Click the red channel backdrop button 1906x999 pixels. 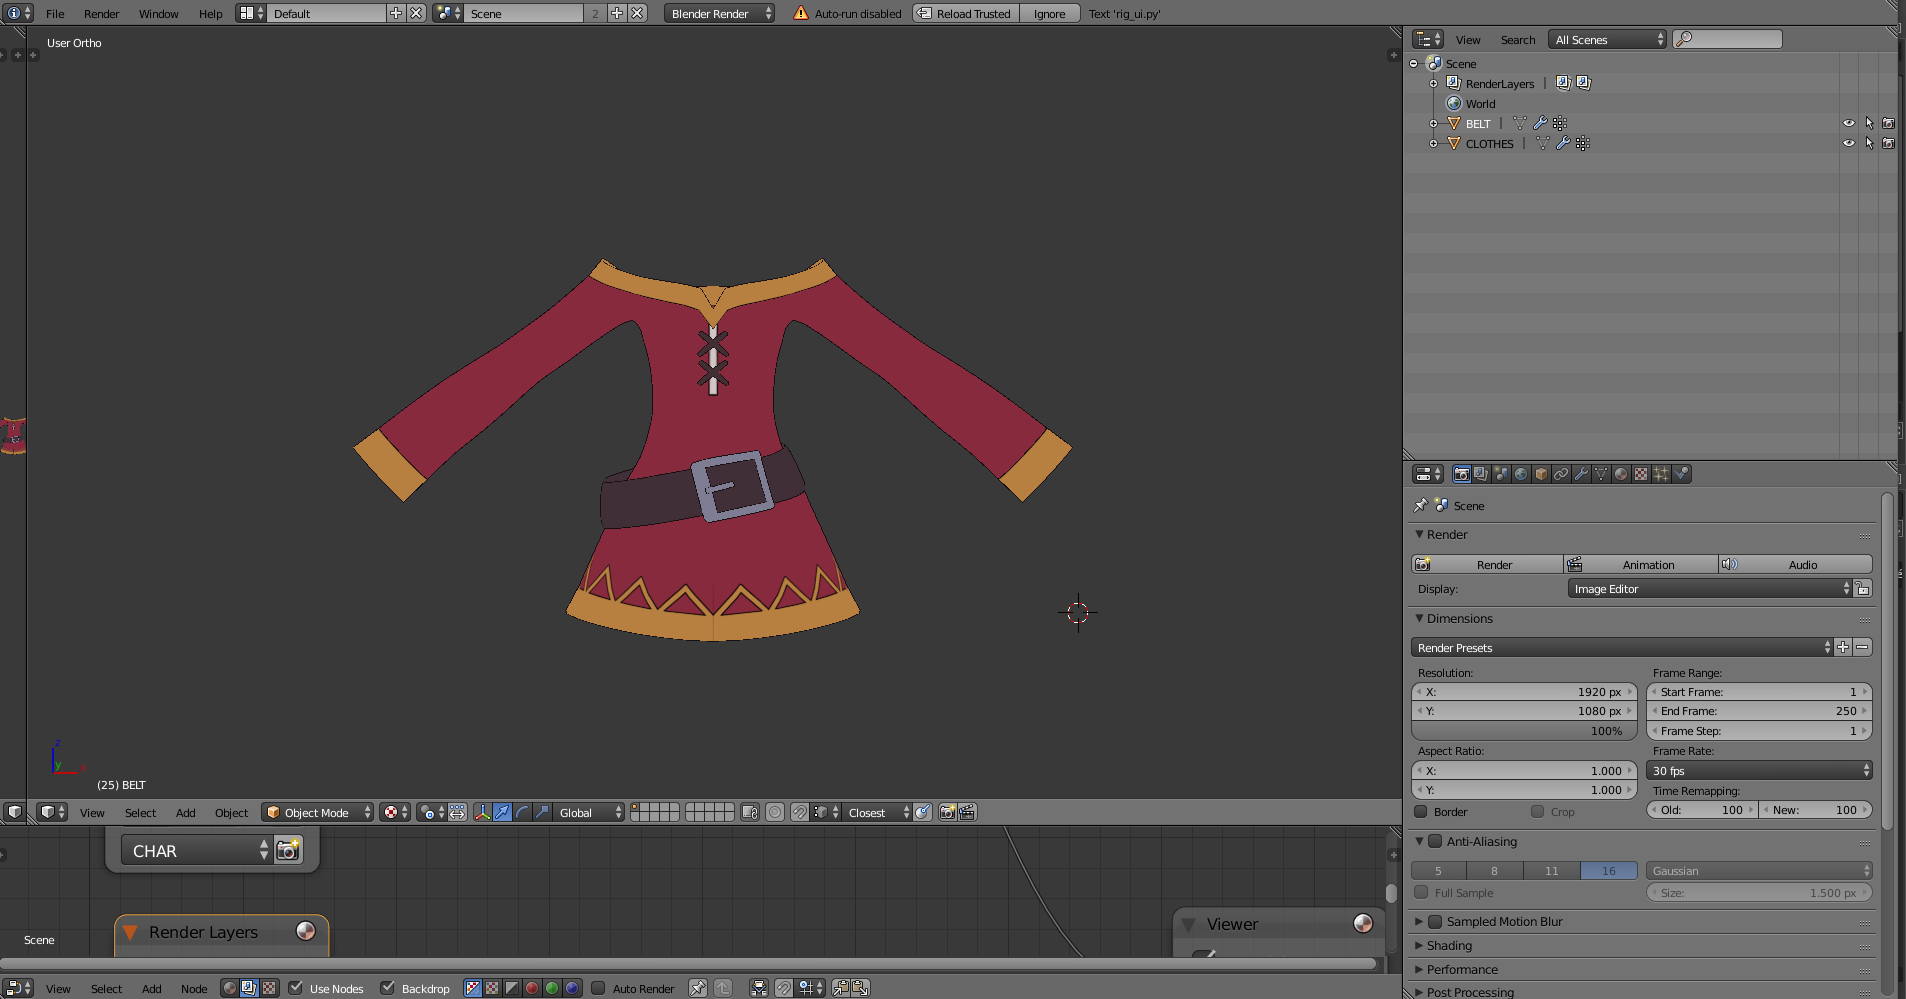[532, 988]
